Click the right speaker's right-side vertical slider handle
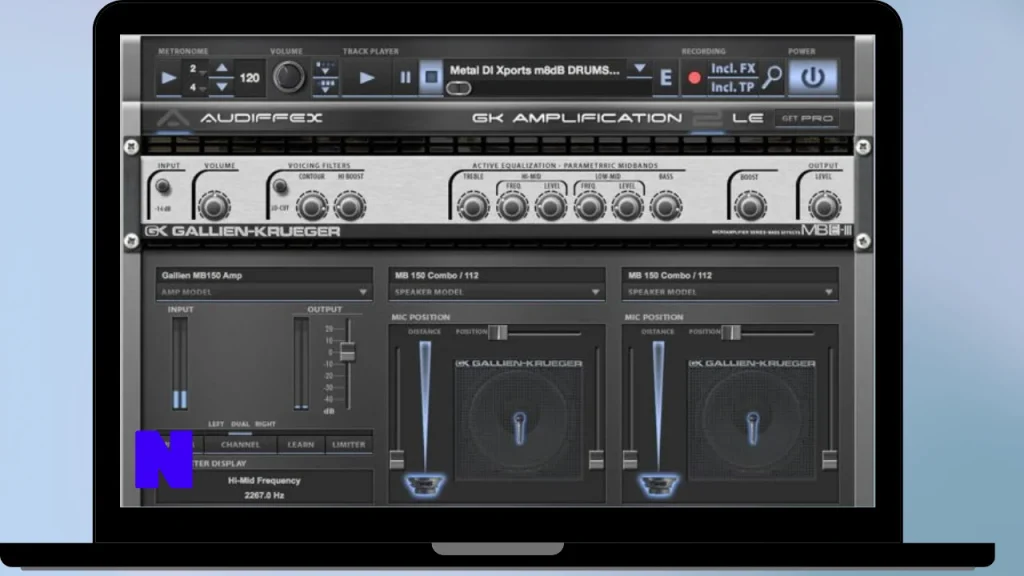 click(x=829, y=460)
